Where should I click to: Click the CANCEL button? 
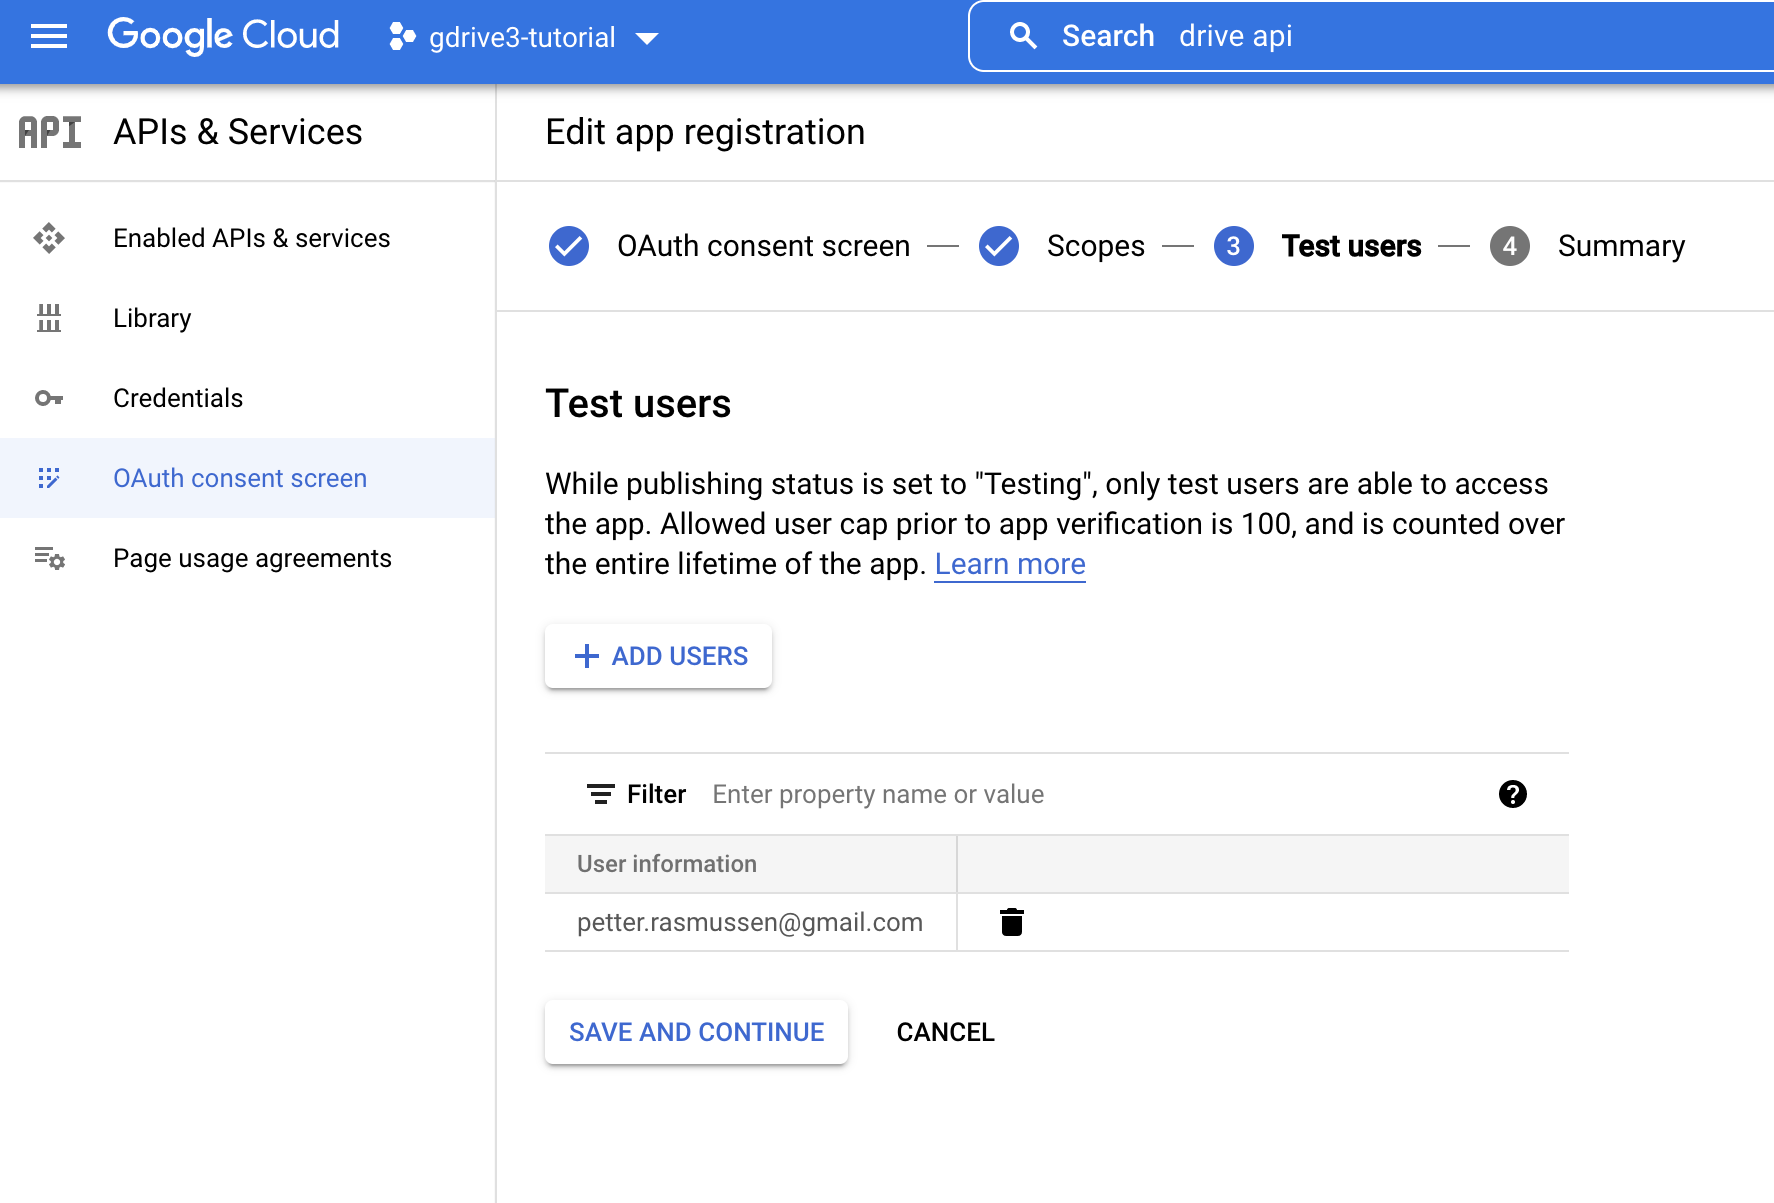(945, 1032)
